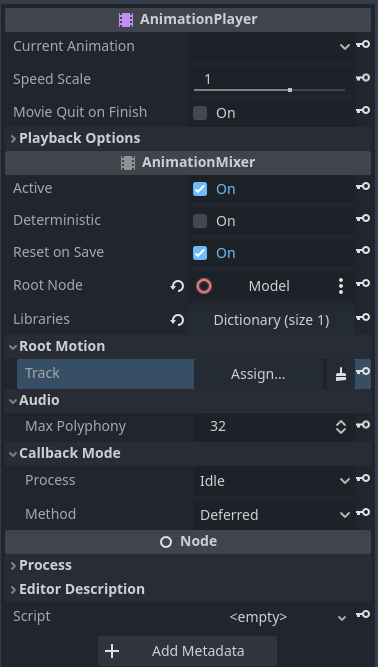Viewport: 378px width, 667px height.
Task: Enable the Movie Quit on Finish checkbox
Action: 200,113
